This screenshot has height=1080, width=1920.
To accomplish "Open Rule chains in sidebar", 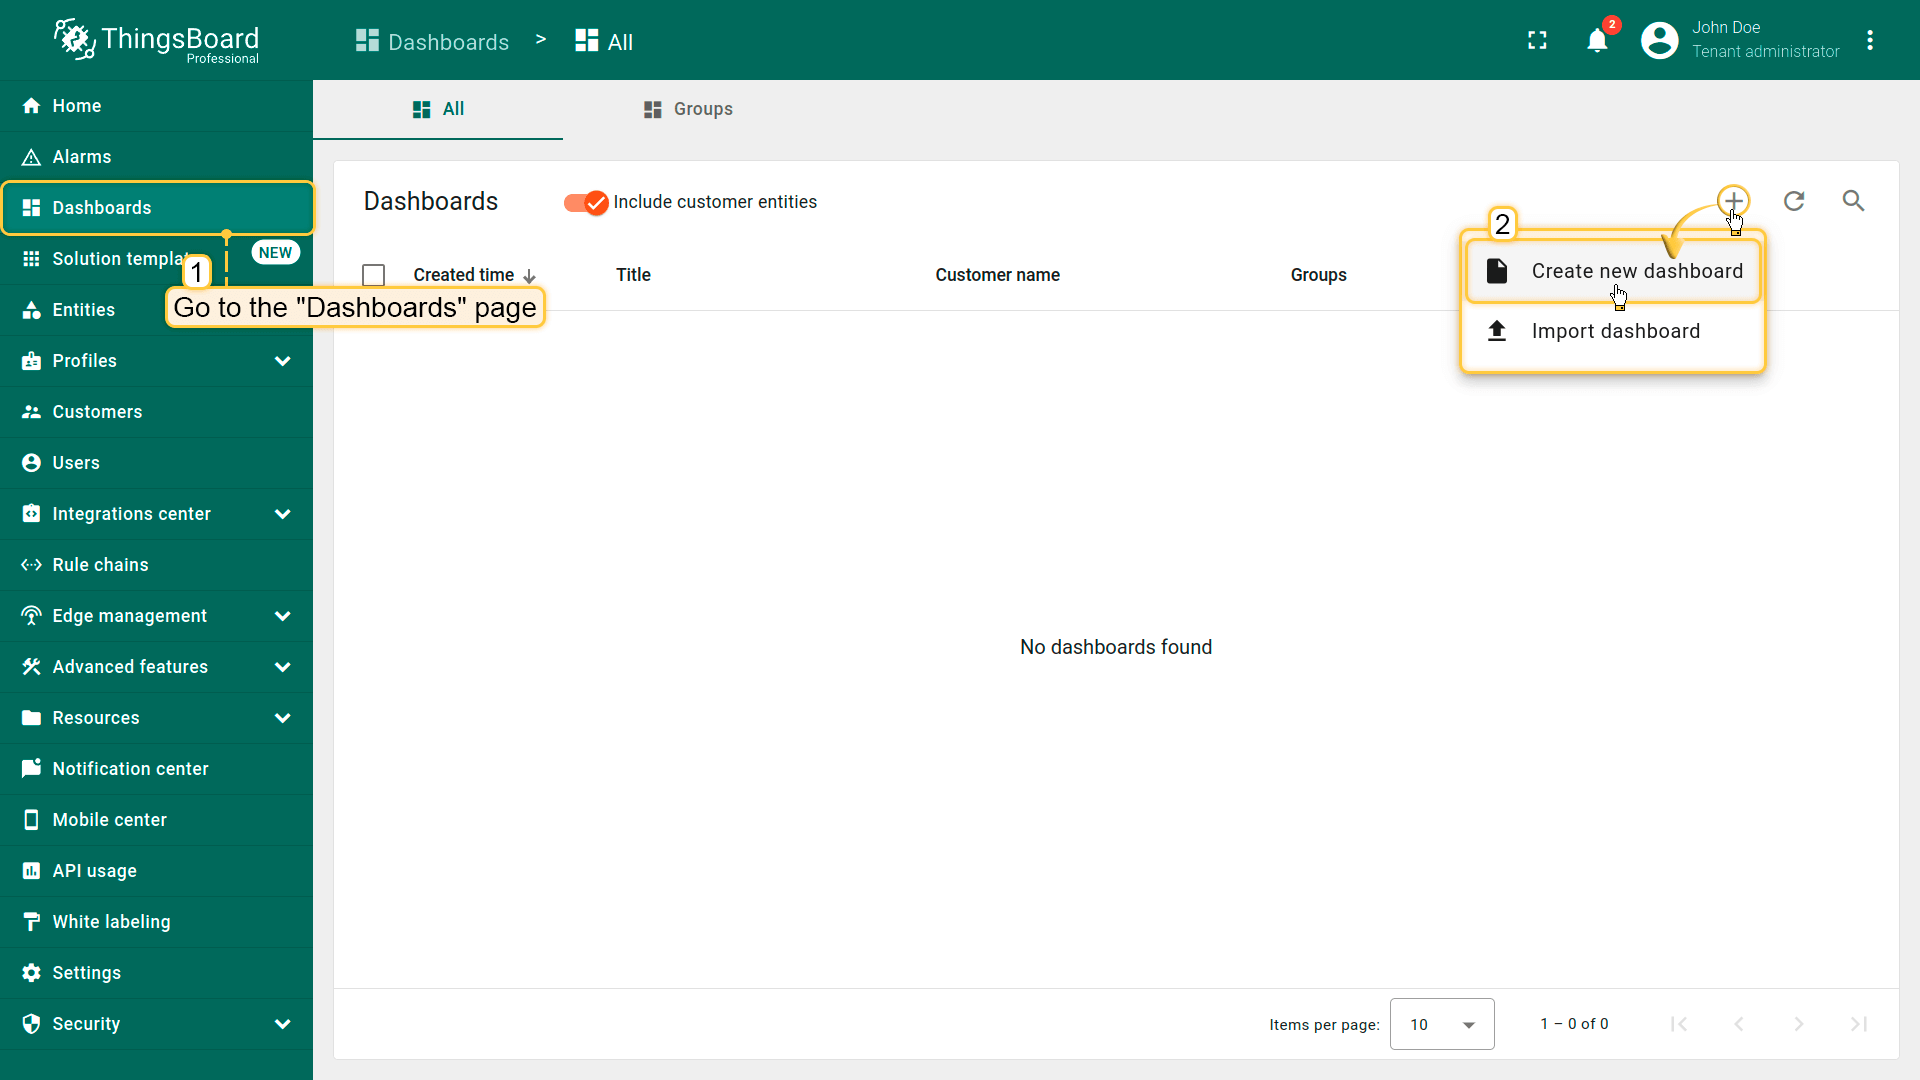I will (x=100, y=565).
